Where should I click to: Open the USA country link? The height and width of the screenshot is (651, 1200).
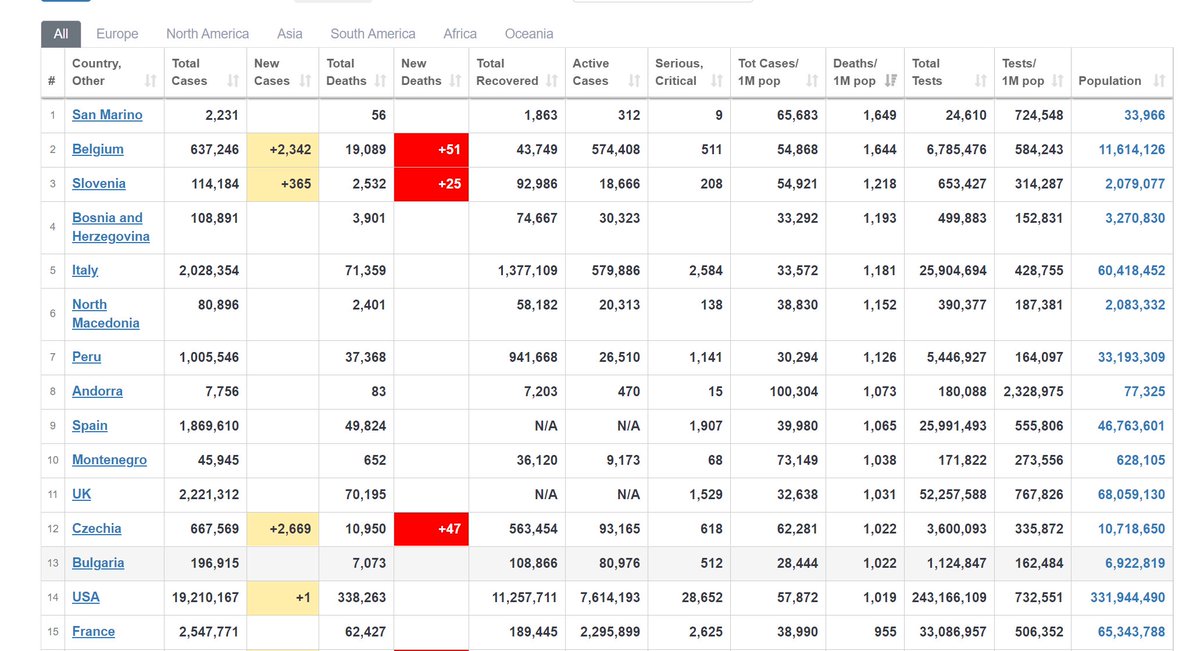click(86, 597)
